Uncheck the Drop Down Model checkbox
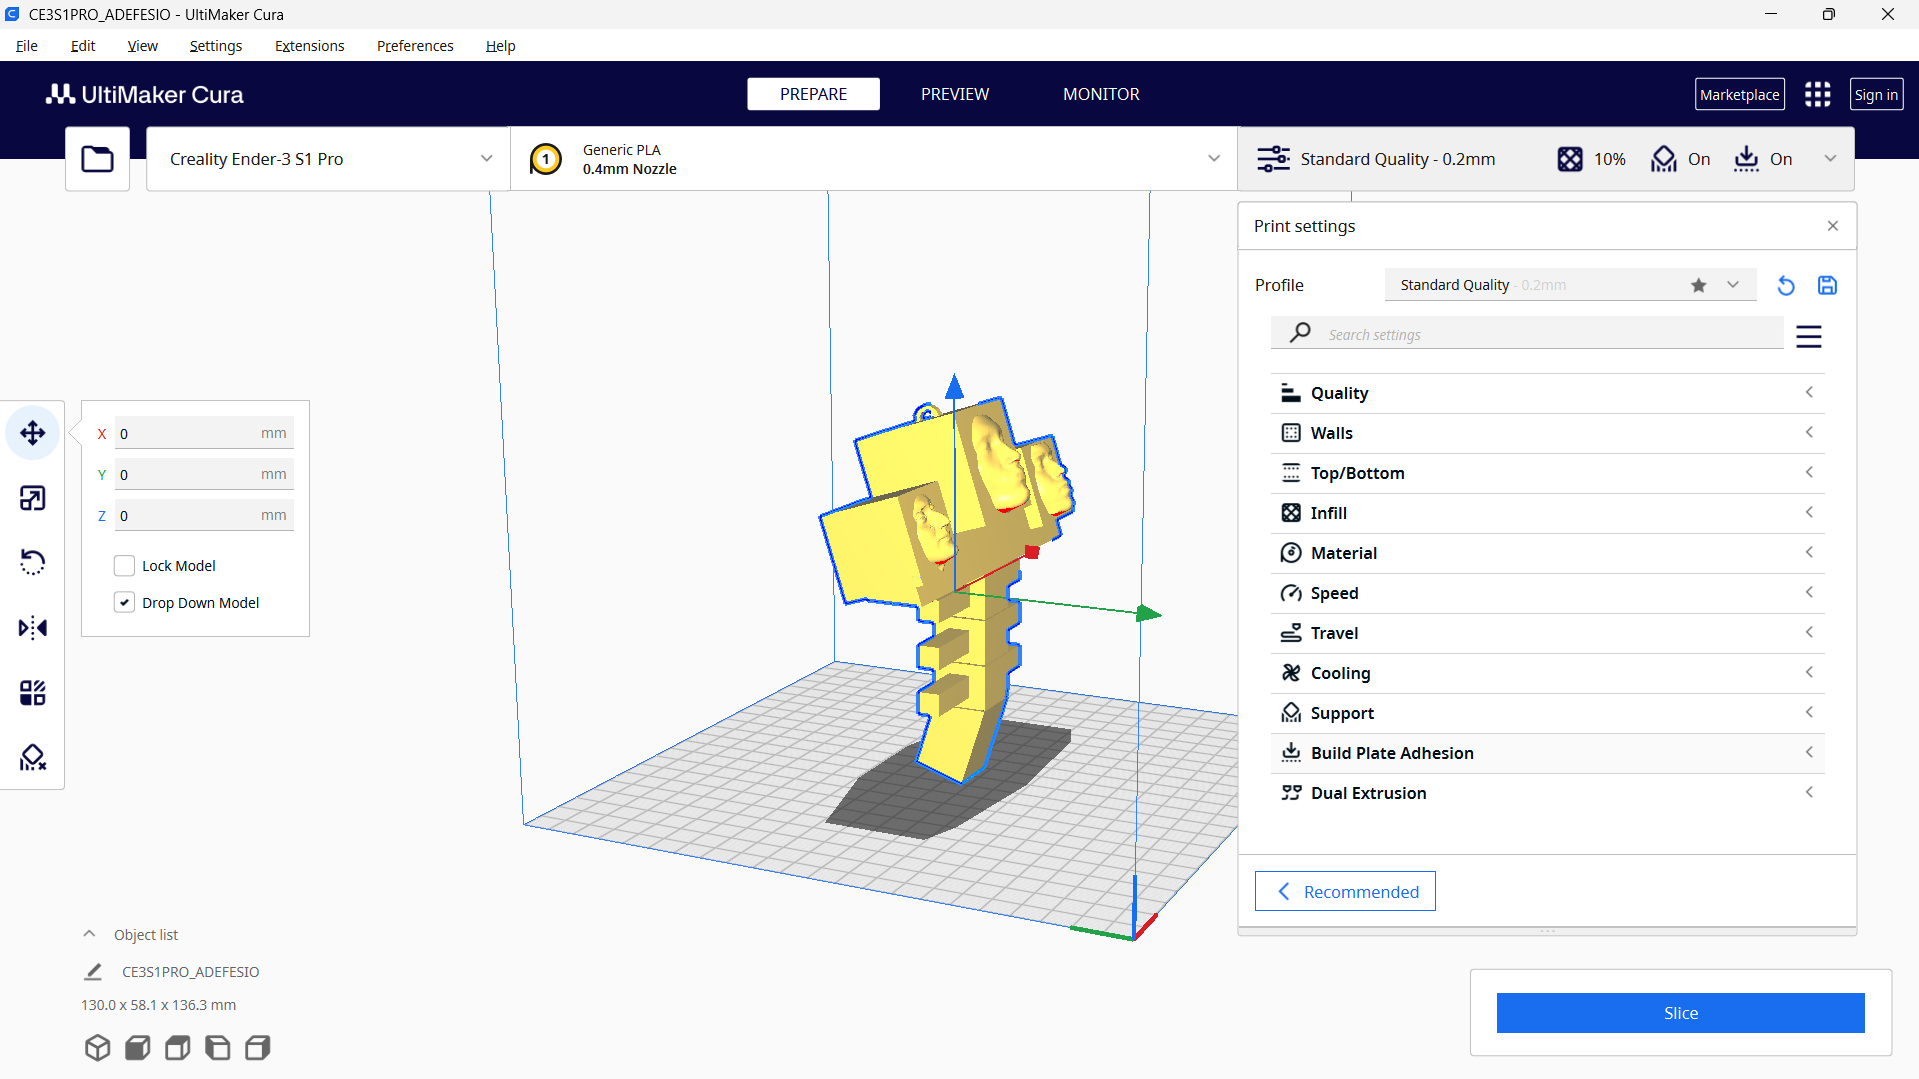The height and width of the screenshot is (1079, 1919). point(124,603)
